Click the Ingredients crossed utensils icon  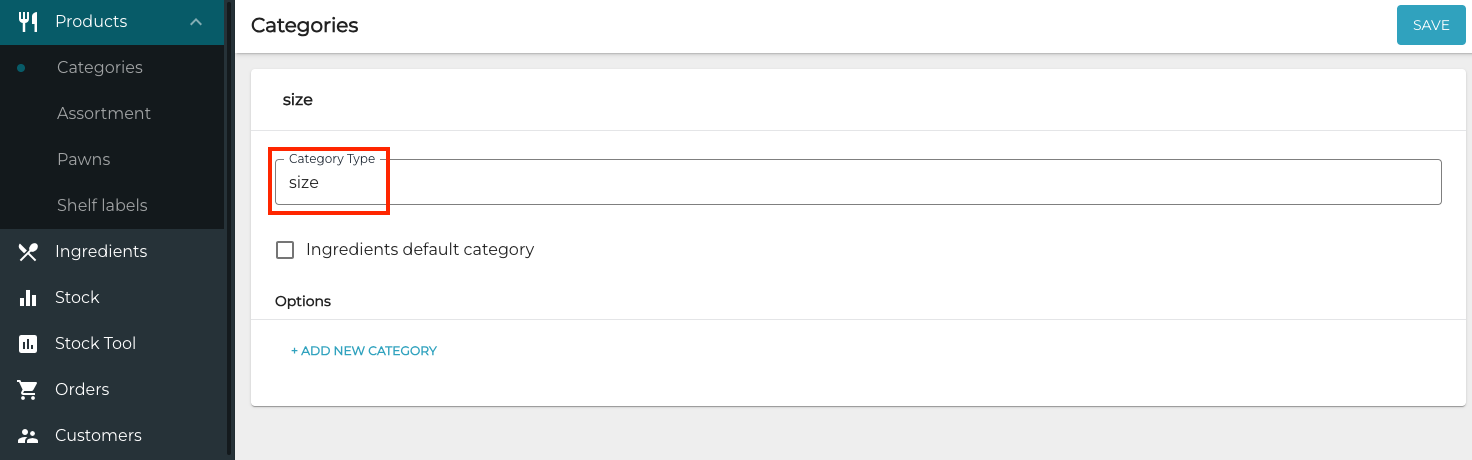pos(28,252)
